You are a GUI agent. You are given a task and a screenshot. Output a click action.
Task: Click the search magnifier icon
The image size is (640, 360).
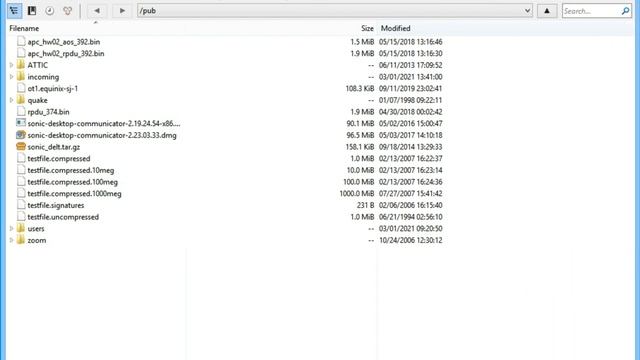625,11
